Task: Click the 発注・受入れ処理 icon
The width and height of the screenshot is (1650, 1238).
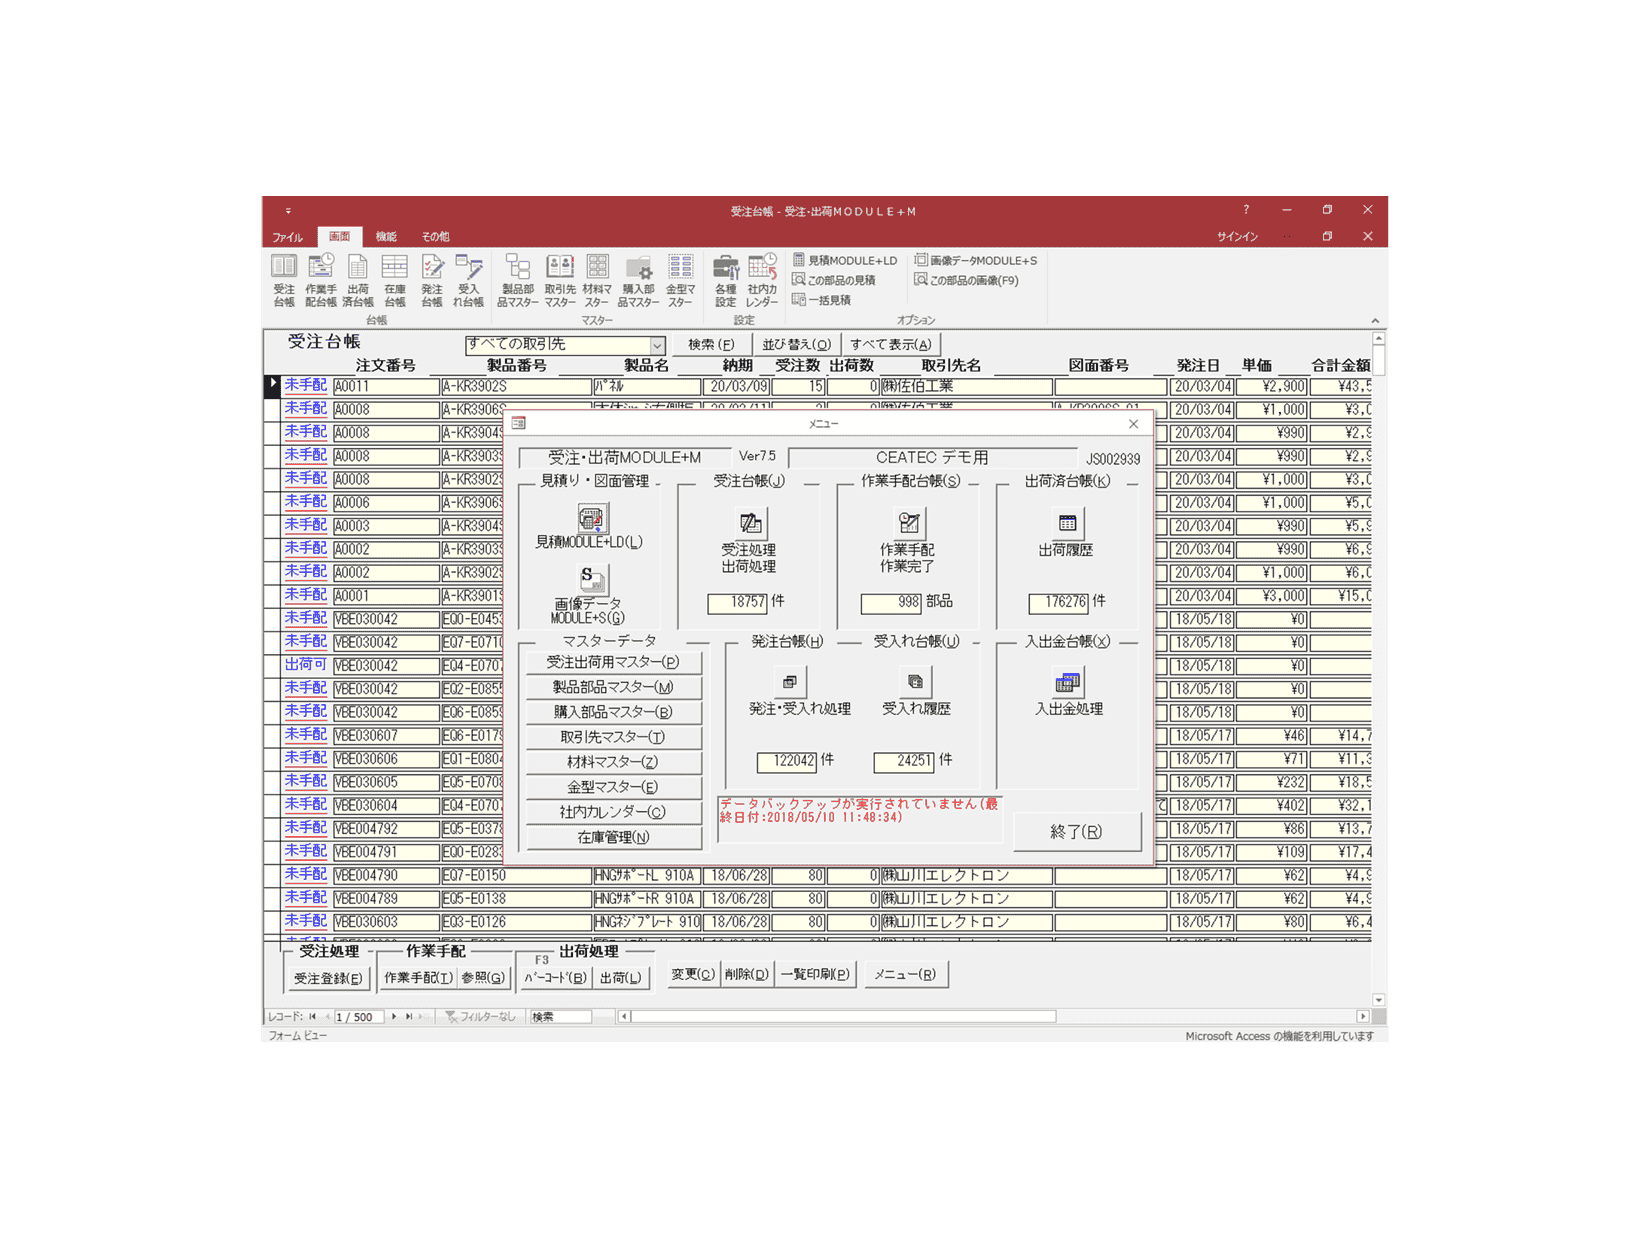Action: (789, 682)
